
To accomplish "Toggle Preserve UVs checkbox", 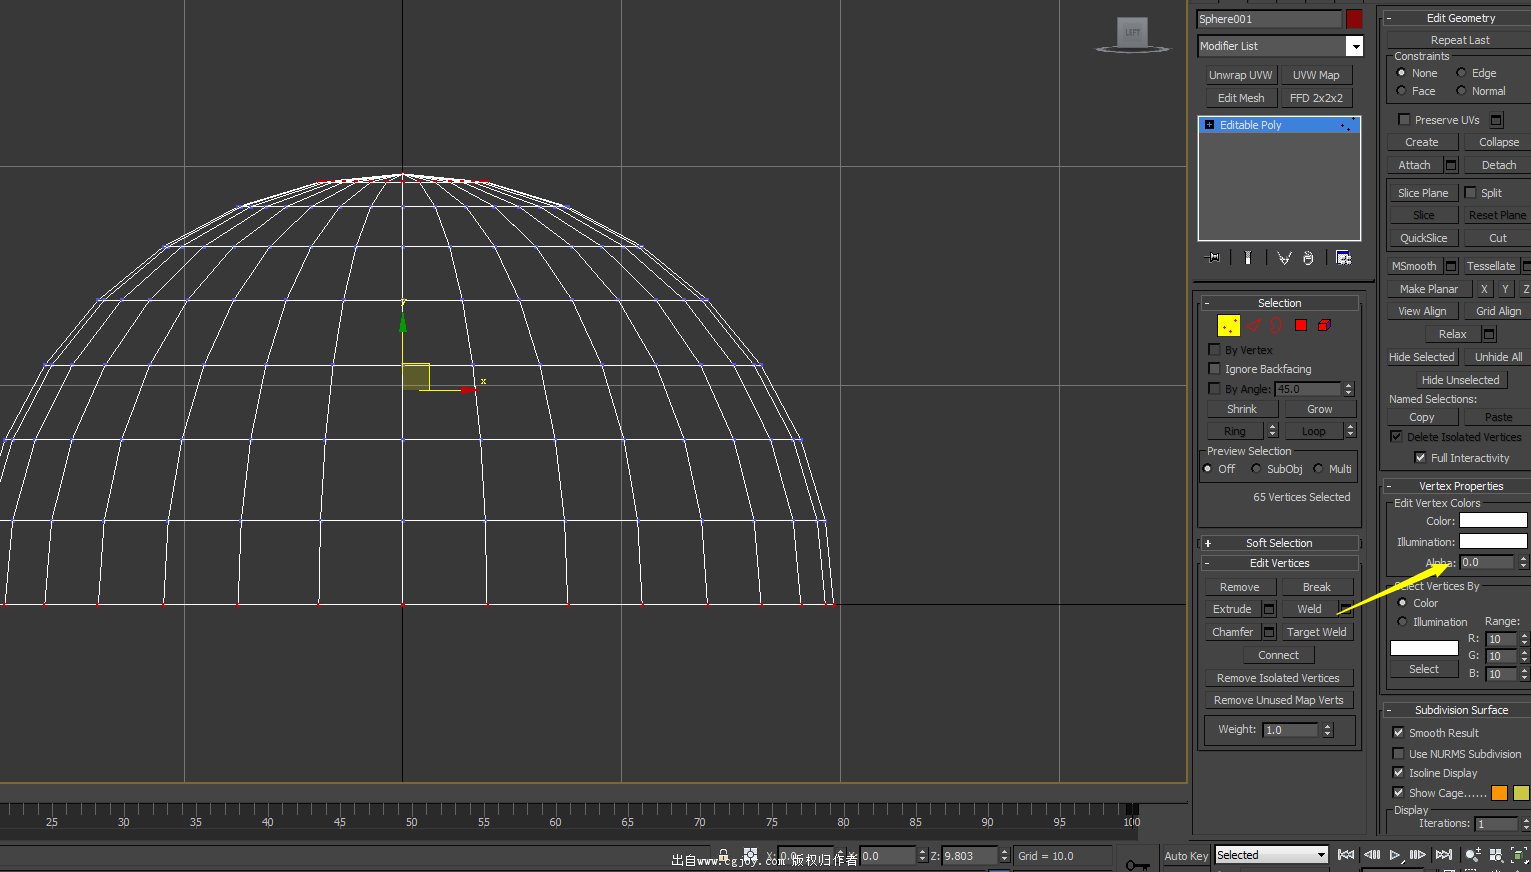I will click(1404, 120).
